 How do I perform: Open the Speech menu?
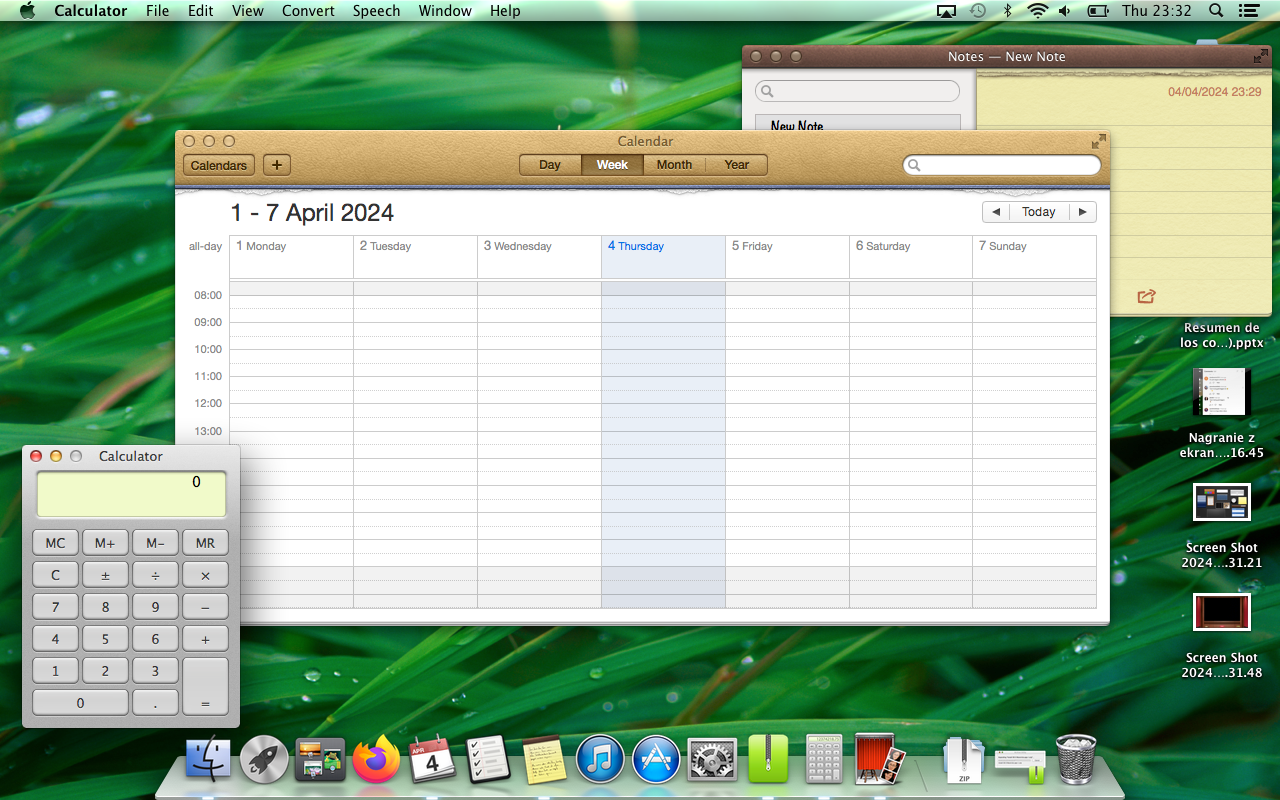tap(376, 11)
